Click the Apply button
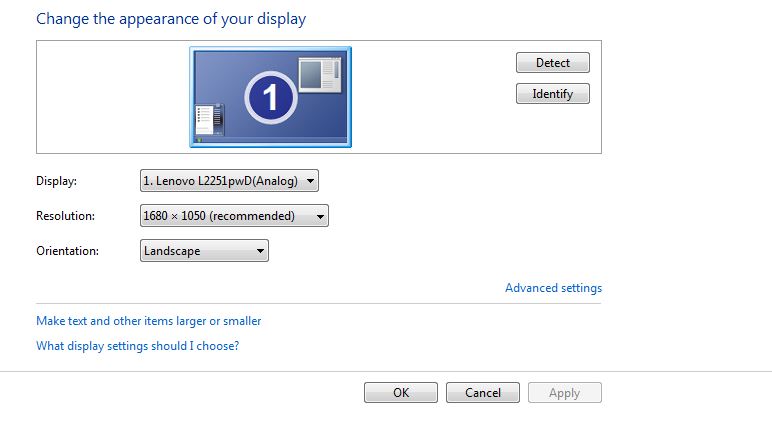 (x=564, y=393)
